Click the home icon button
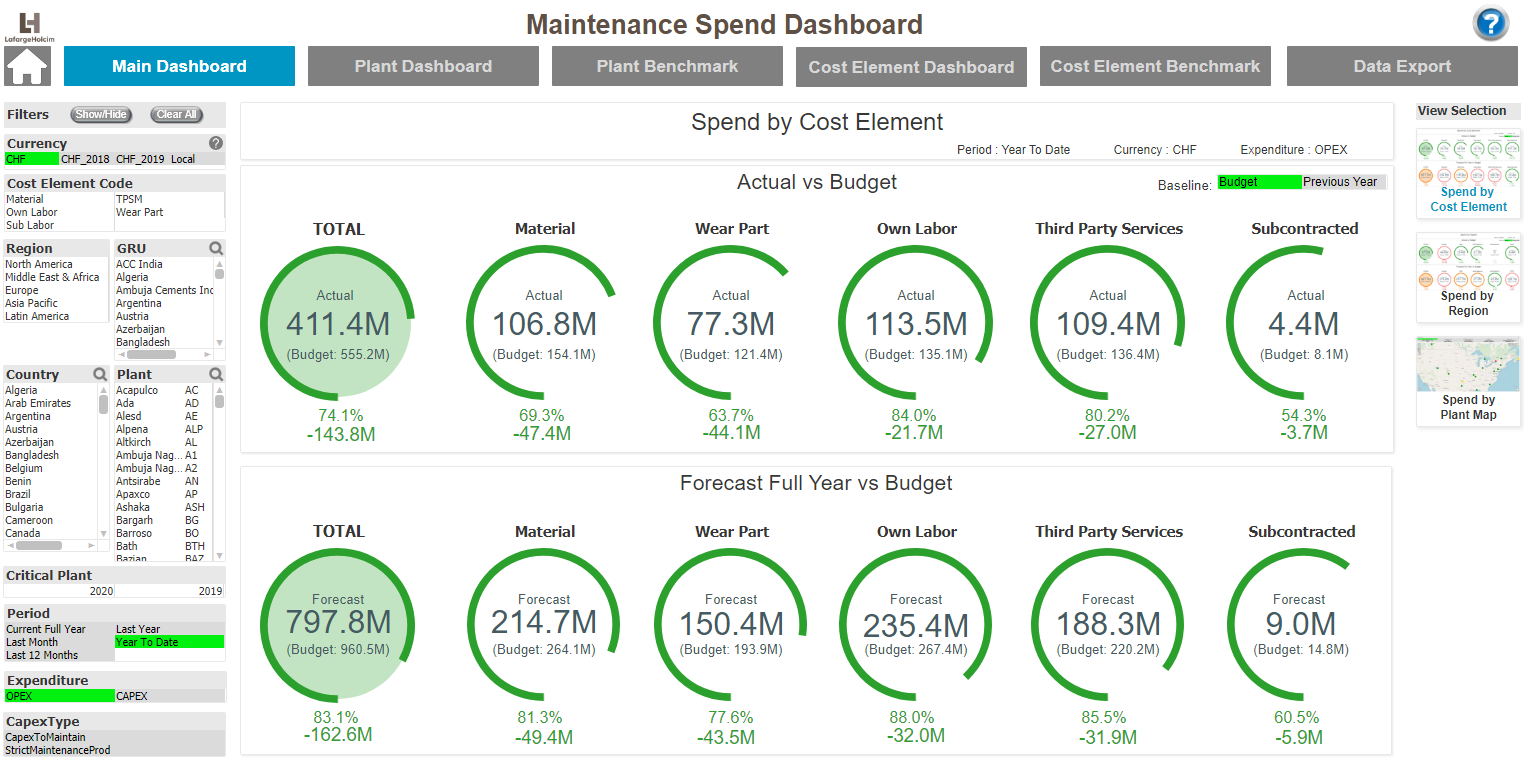The height and width of the screenshot is (758, 1524). click(28, 66)
